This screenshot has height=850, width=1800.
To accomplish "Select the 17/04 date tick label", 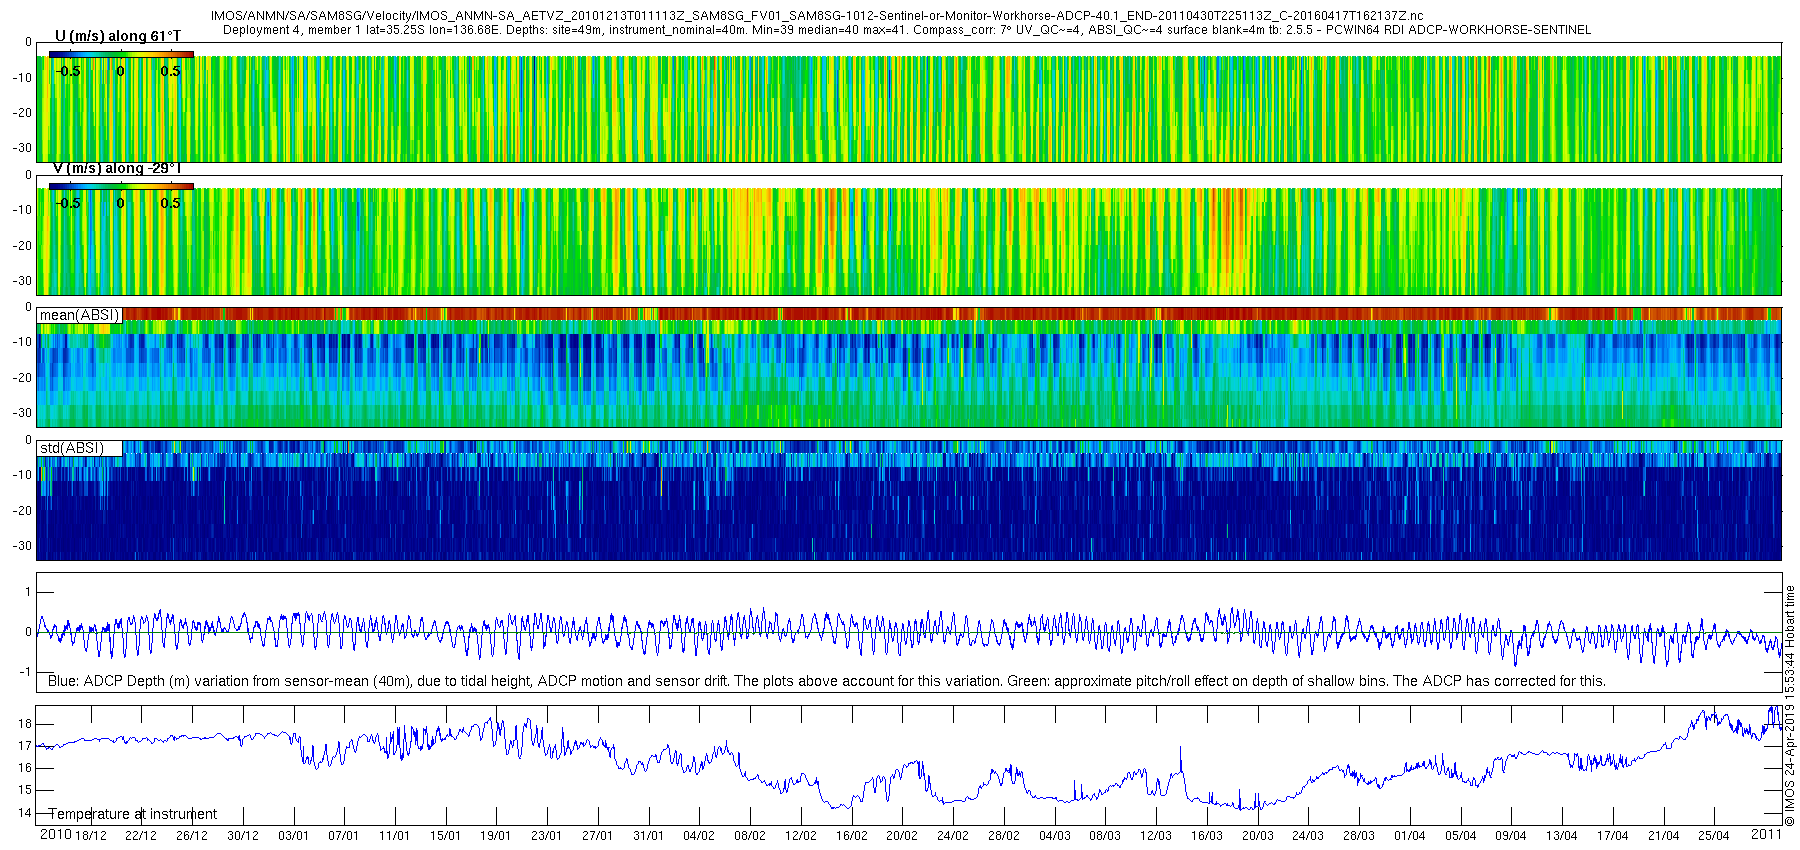I will pos(1613,836).
